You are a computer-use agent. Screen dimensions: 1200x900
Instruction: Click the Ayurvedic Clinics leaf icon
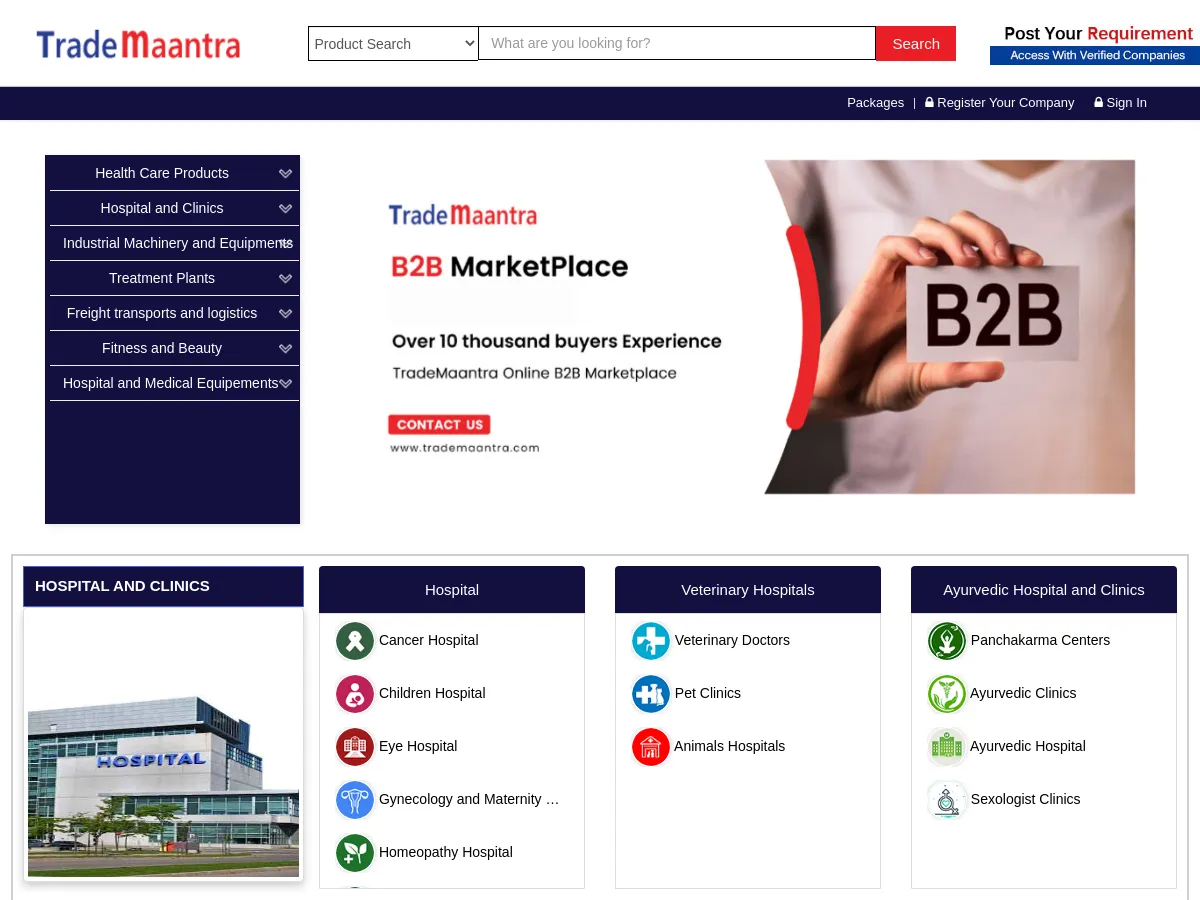[947, 694]
